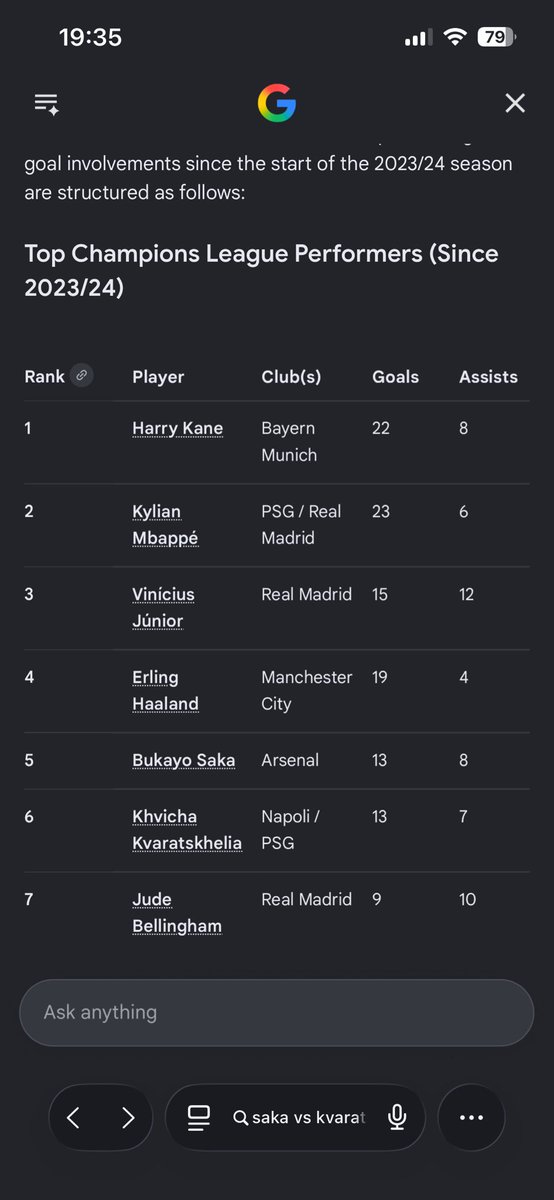Open the Vinícius Júnior link
The width and height of the screenshot is (554, 1200).
point(164,608)
